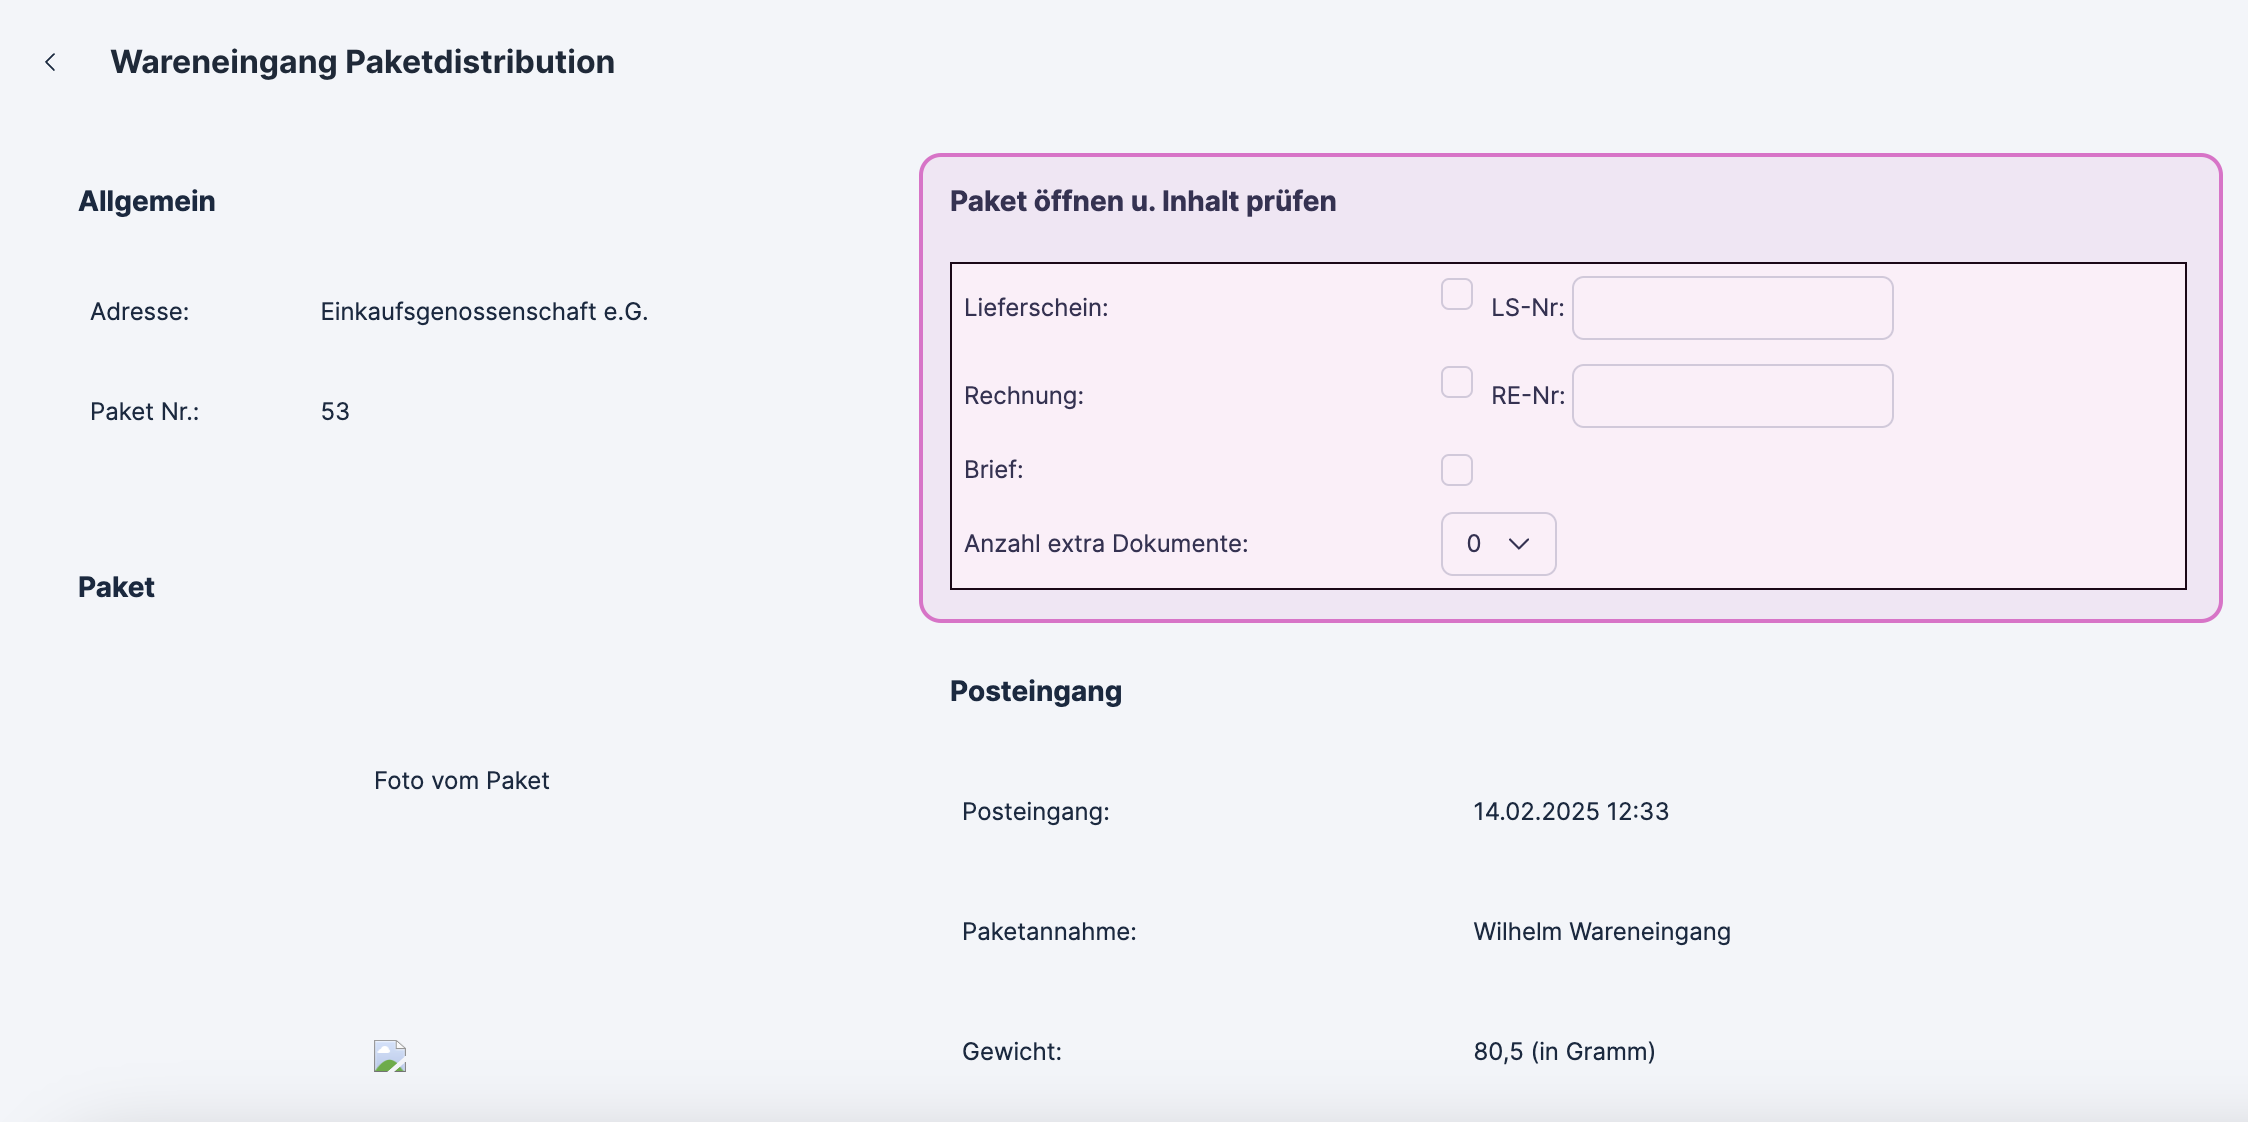Open the Anzahl extra Dokumente dropdown

tap(1497, 544)
